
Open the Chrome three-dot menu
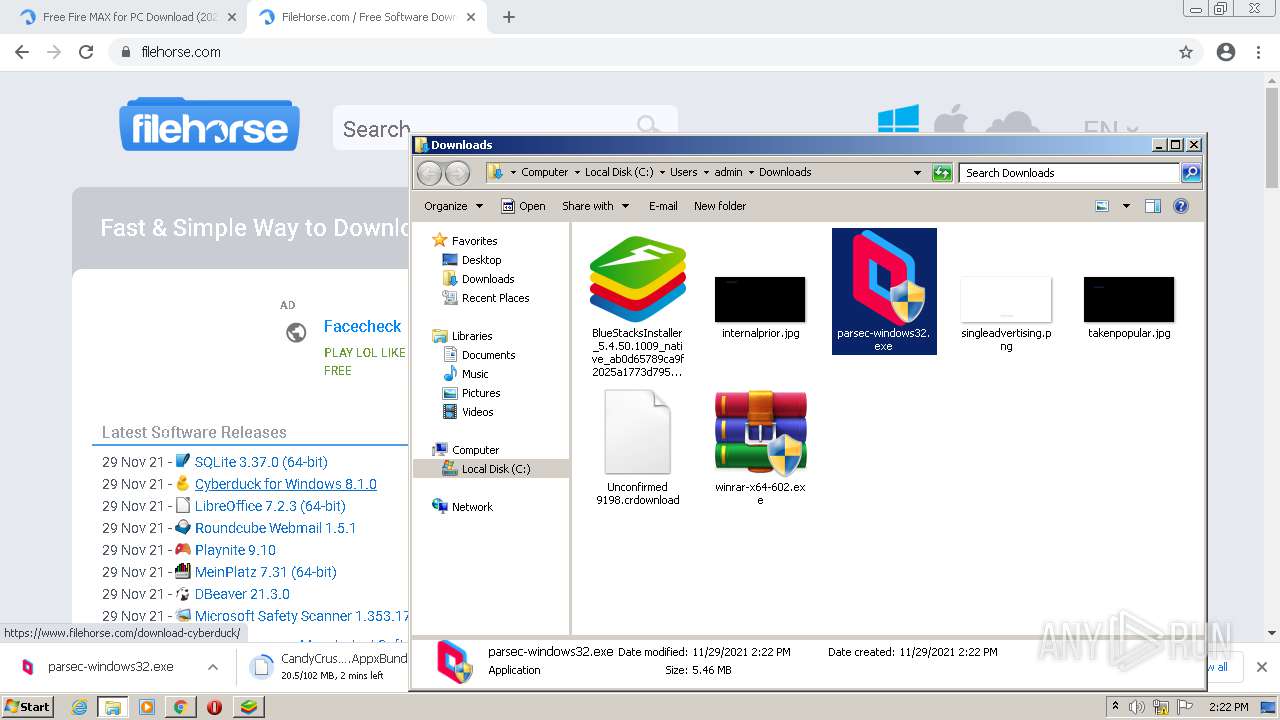1258,52
